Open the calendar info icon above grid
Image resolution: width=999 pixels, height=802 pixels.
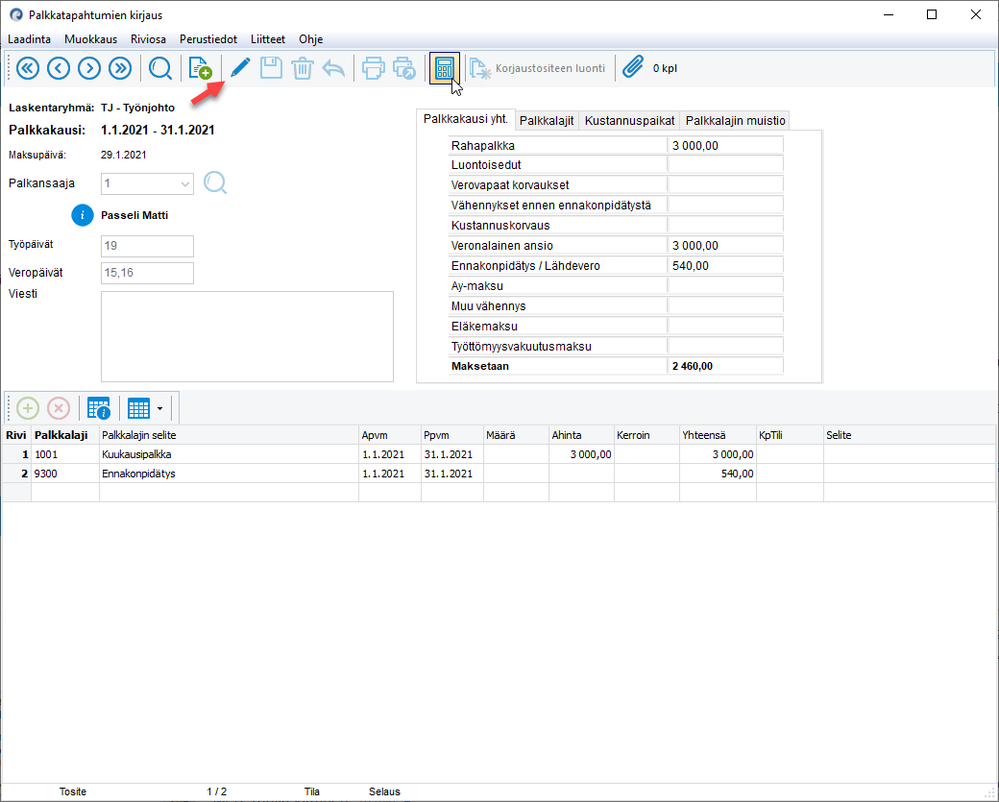[x=98, y=408]
